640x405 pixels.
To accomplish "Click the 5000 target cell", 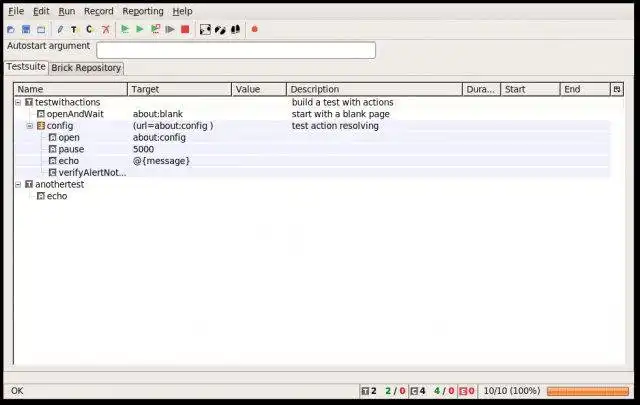I will pos(143,149).
